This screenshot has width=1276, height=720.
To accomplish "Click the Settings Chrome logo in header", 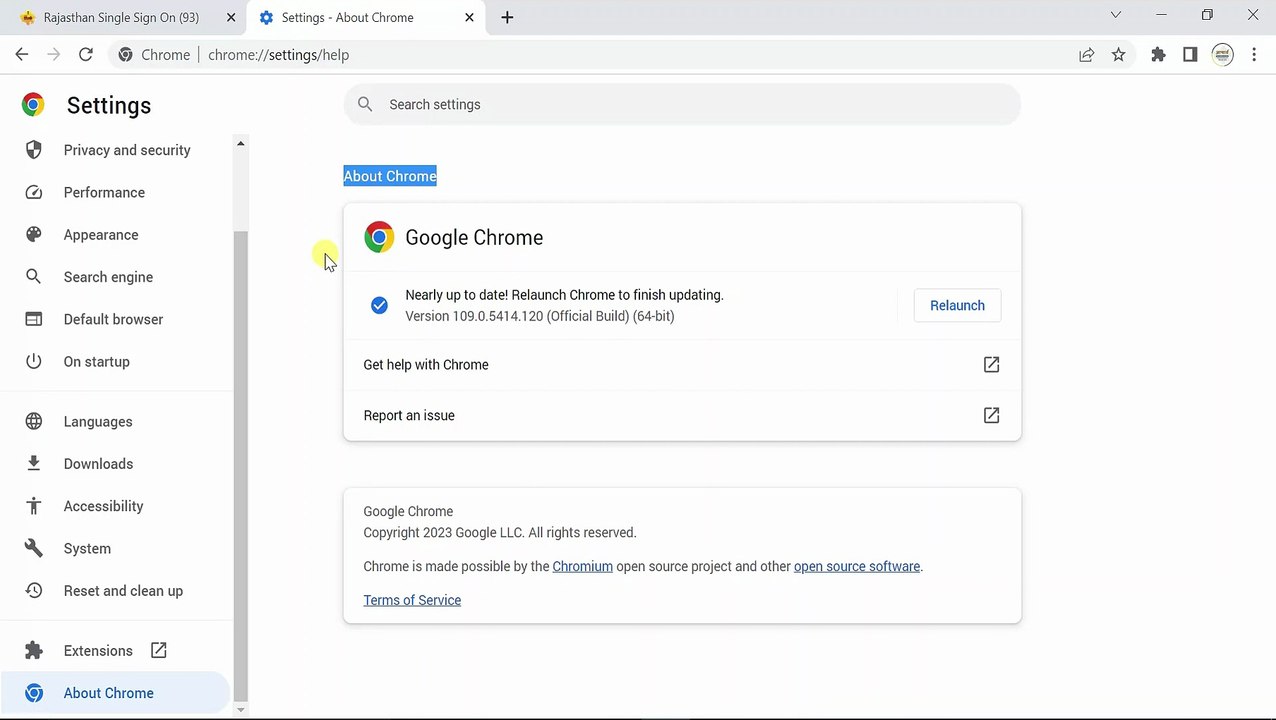I will pyautogui.click(x=33, y=105).
